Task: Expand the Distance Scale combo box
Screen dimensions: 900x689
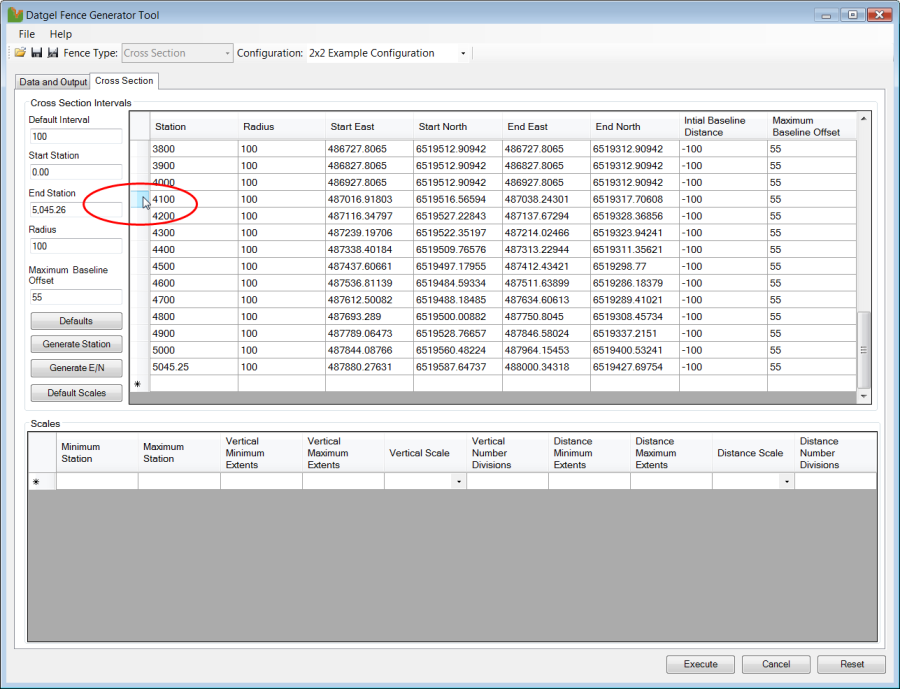Action: (787, 482)
